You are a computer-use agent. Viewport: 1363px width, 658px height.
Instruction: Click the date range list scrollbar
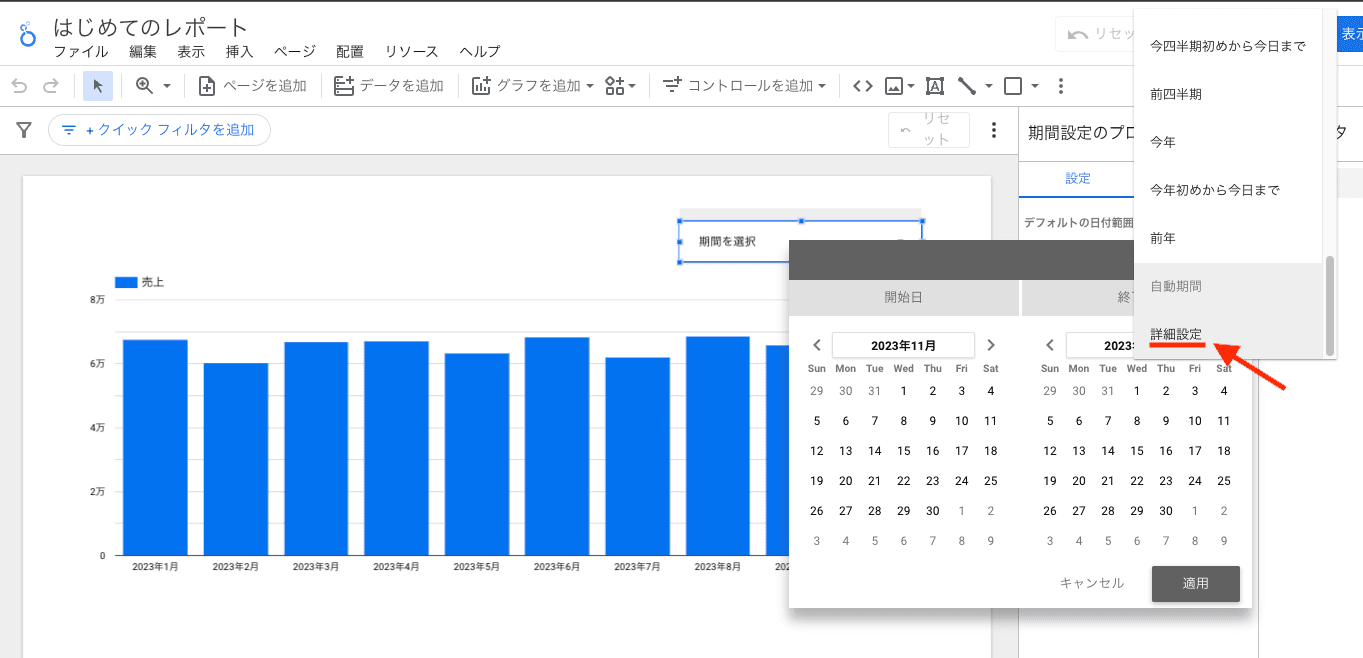1329,305
